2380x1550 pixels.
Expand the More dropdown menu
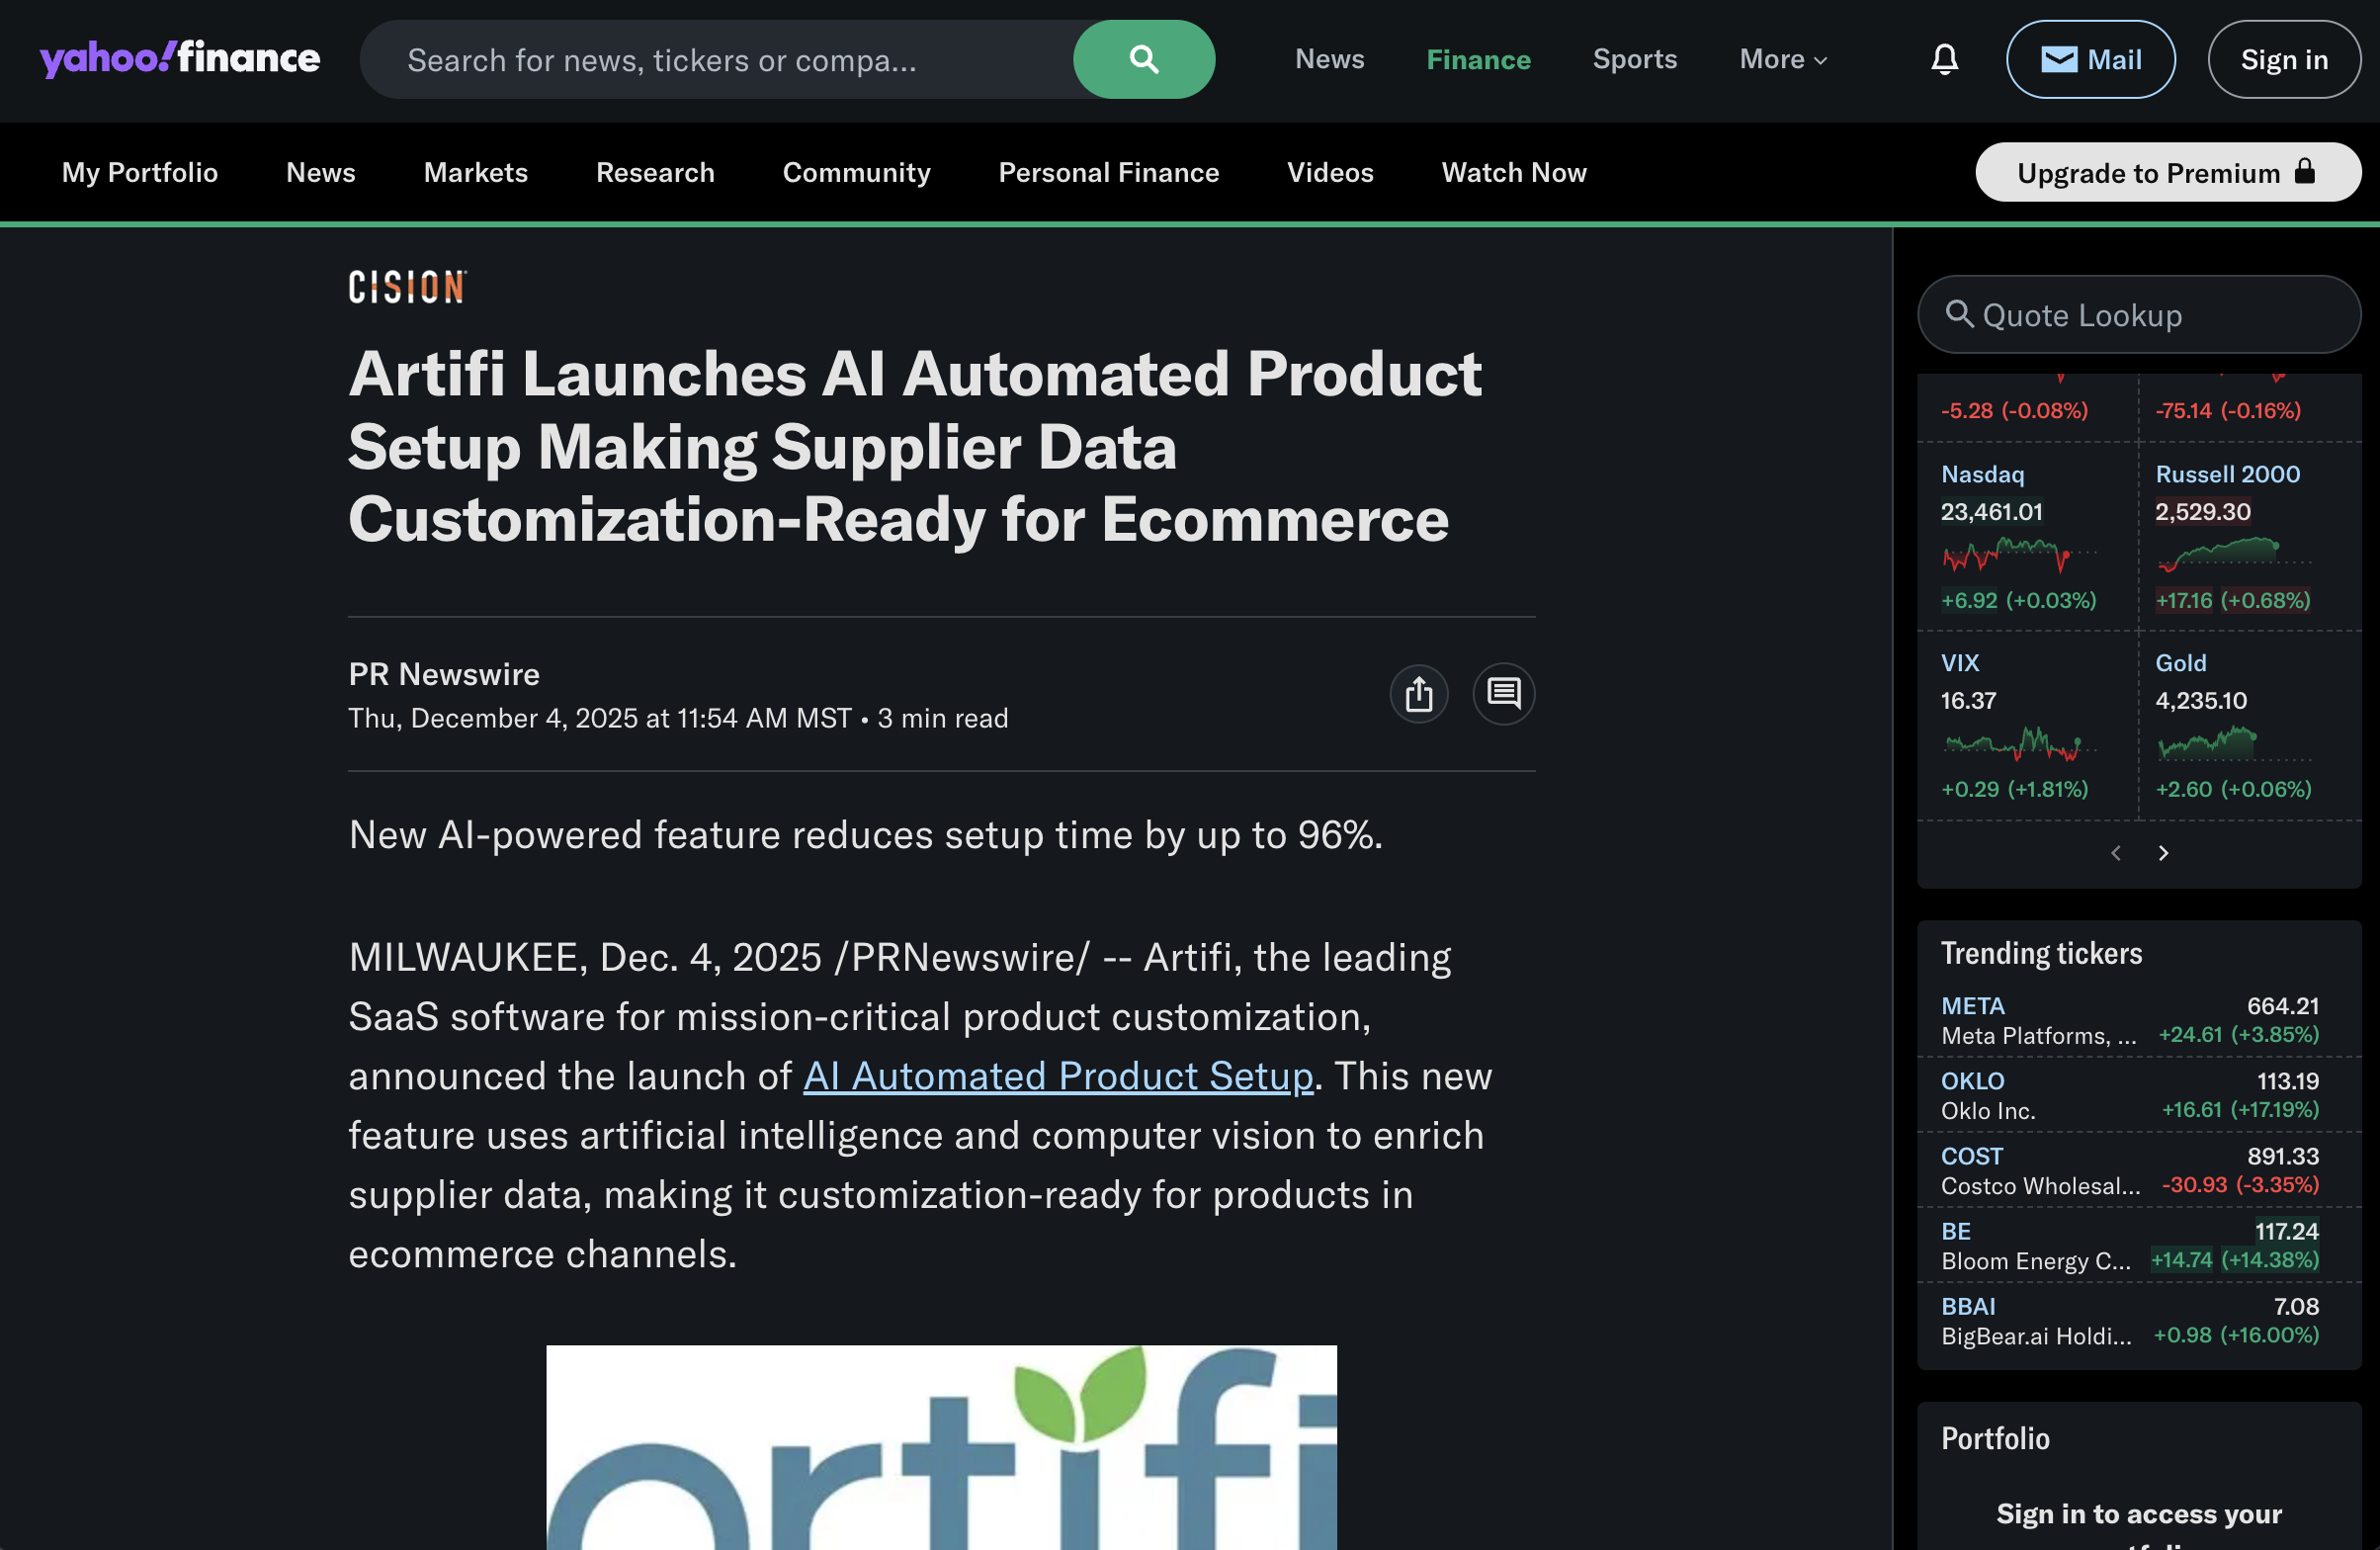[x=1782, y=60]
